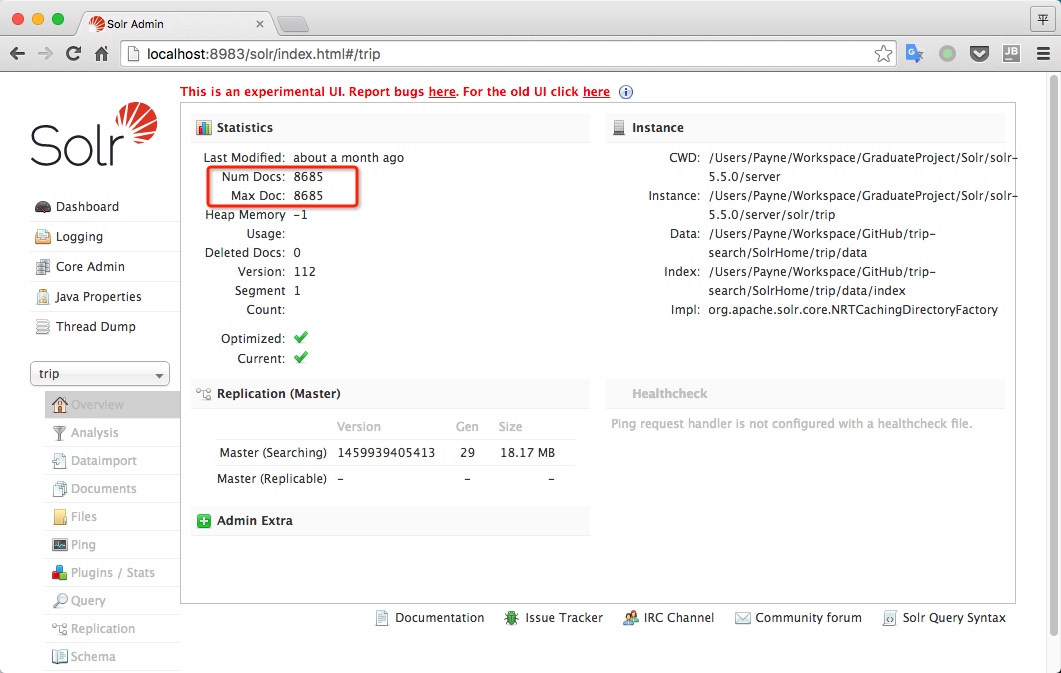Select the Solr Admin browser tab

click(x=170, y=23)
